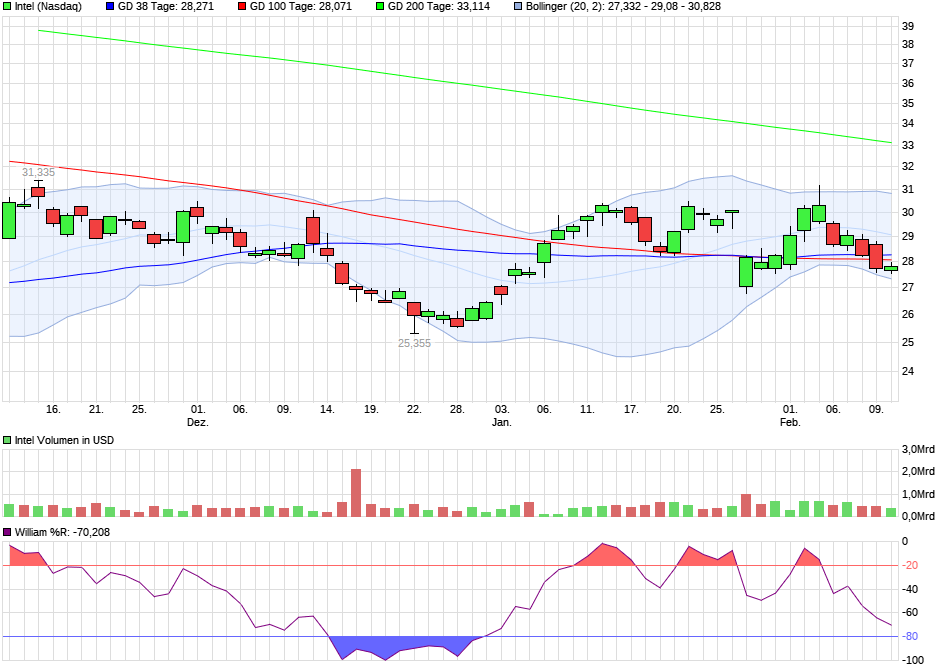Click the -20 Williams %R axis label
The height and width of the screenshot is (670, 940).
click(911, 566)
